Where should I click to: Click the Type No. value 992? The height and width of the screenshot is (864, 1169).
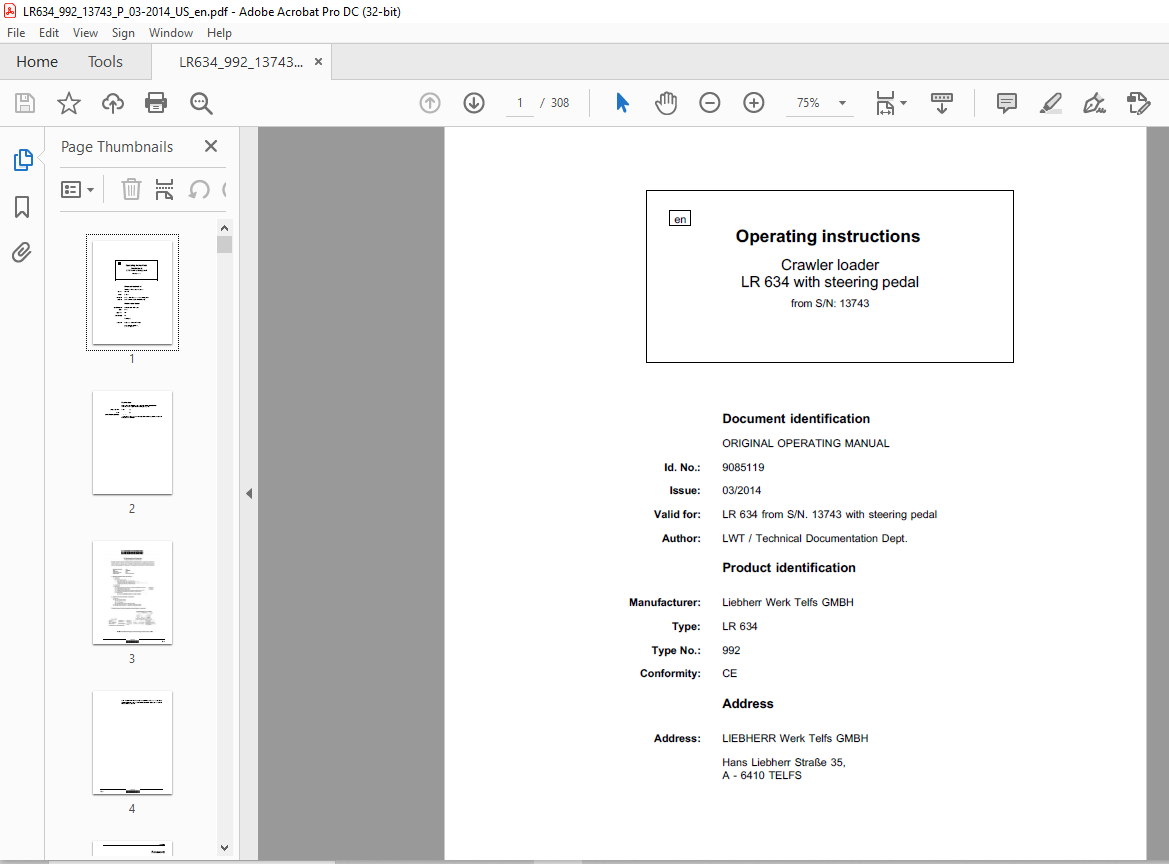[x=731, y=650]
